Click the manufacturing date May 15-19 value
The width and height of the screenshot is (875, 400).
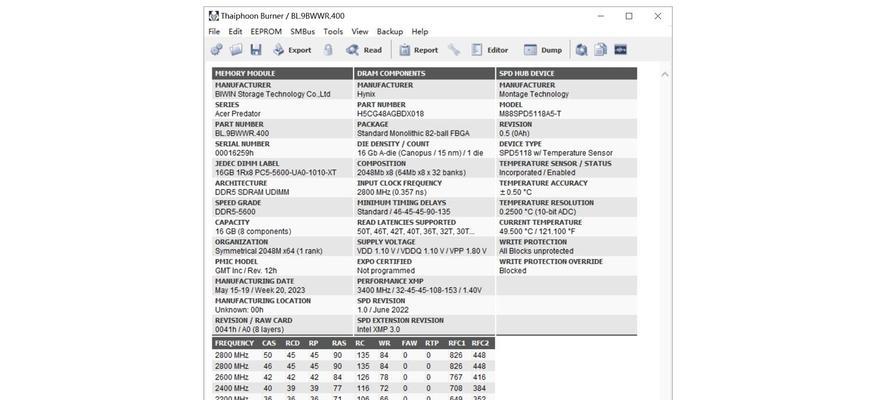(x=260, y=291)
